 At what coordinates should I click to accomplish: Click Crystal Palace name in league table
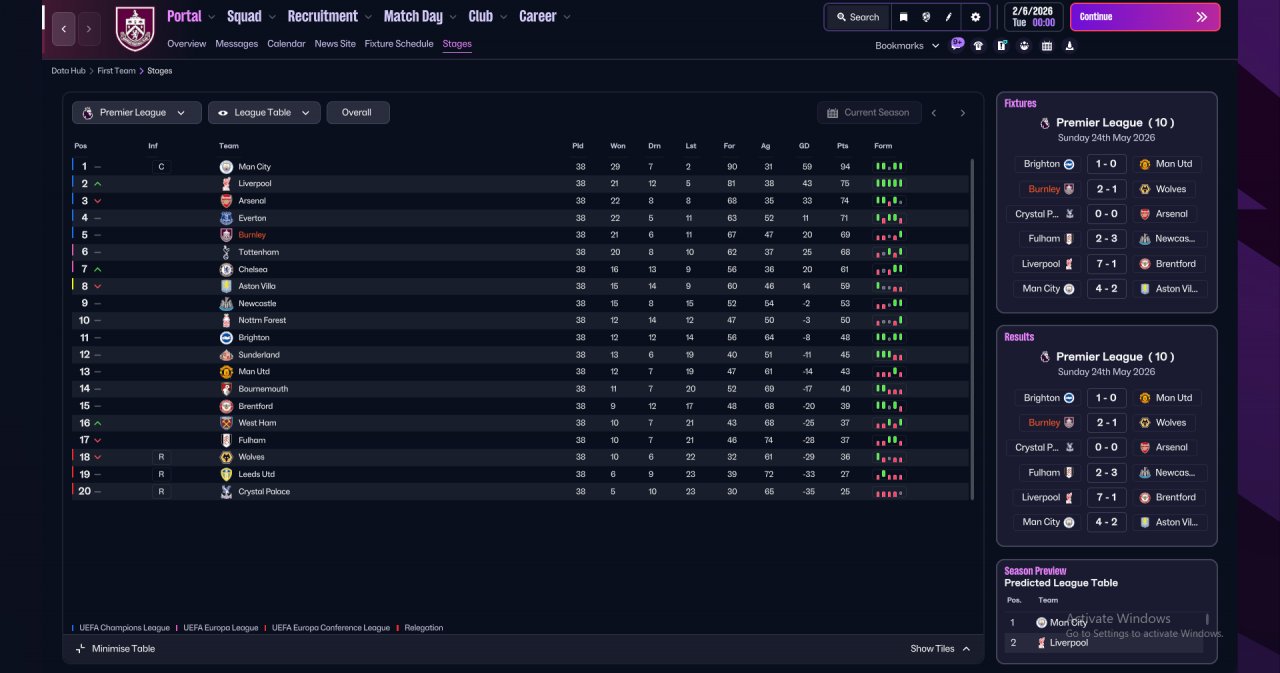[264, 492]
